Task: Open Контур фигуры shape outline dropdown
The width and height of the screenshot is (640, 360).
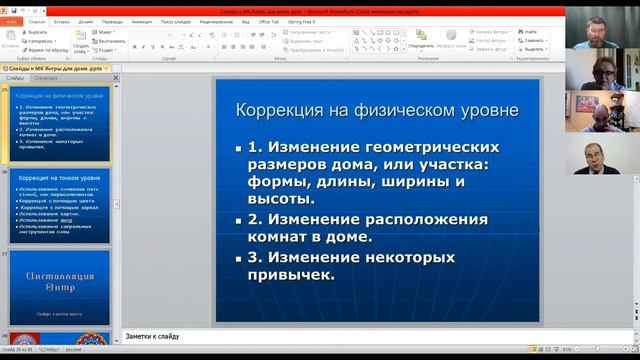Action: tap(489, 41)
